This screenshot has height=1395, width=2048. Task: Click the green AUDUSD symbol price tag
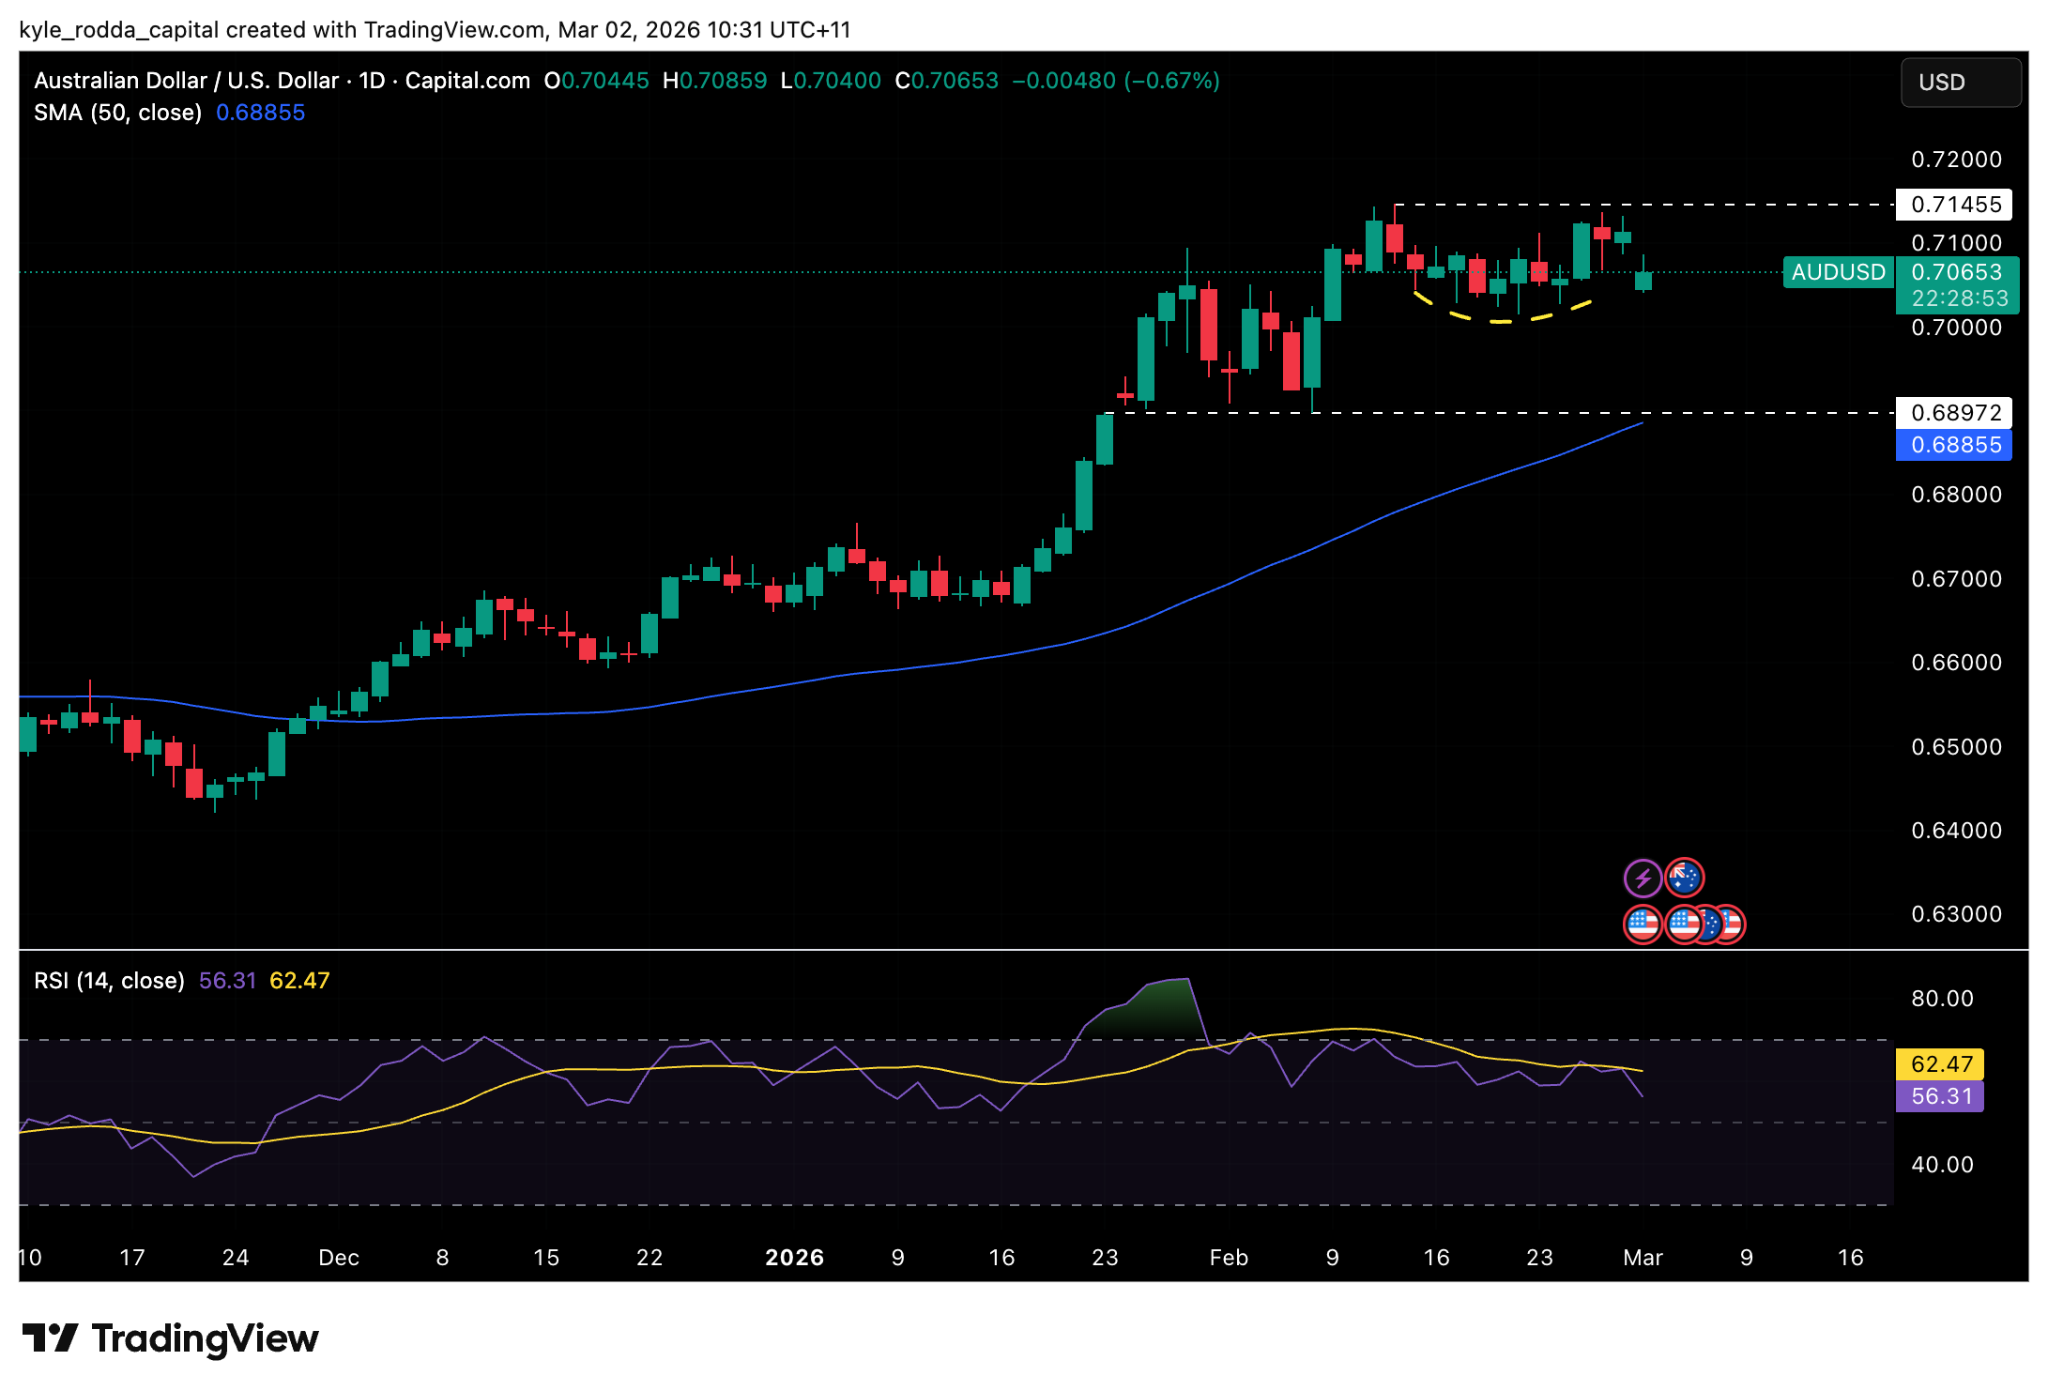tap(1837, 272)
